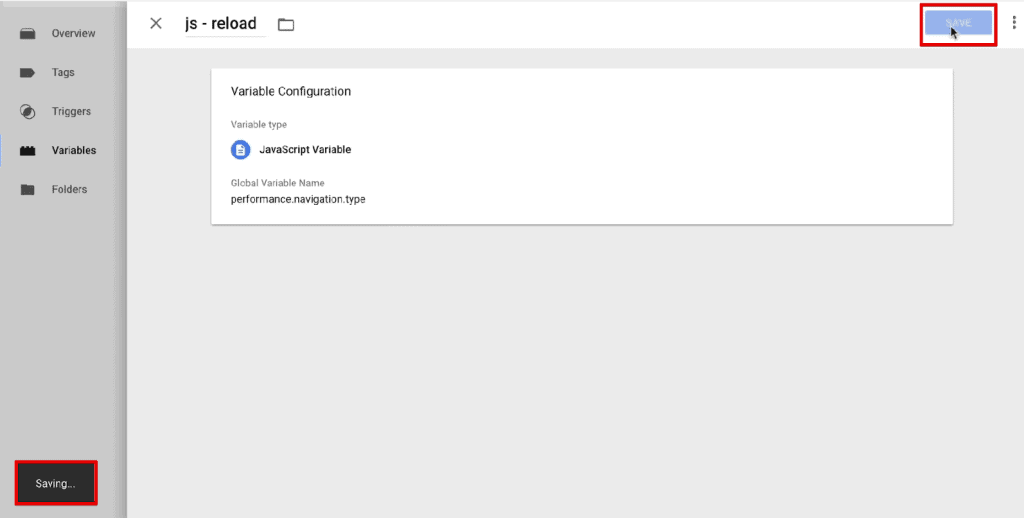This screenshot has width=1024, height=518.
Task: Open the three-dot more options menu
Action: pyautogui.click(x=1014, y=23)
